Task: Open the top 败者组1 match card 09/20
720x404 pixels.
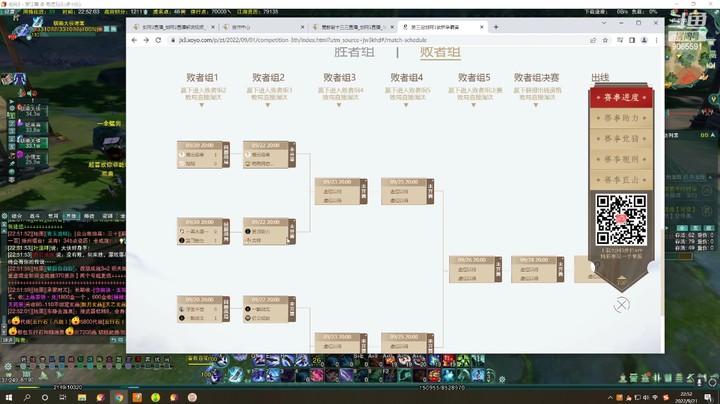Action: tap(203, 154)
